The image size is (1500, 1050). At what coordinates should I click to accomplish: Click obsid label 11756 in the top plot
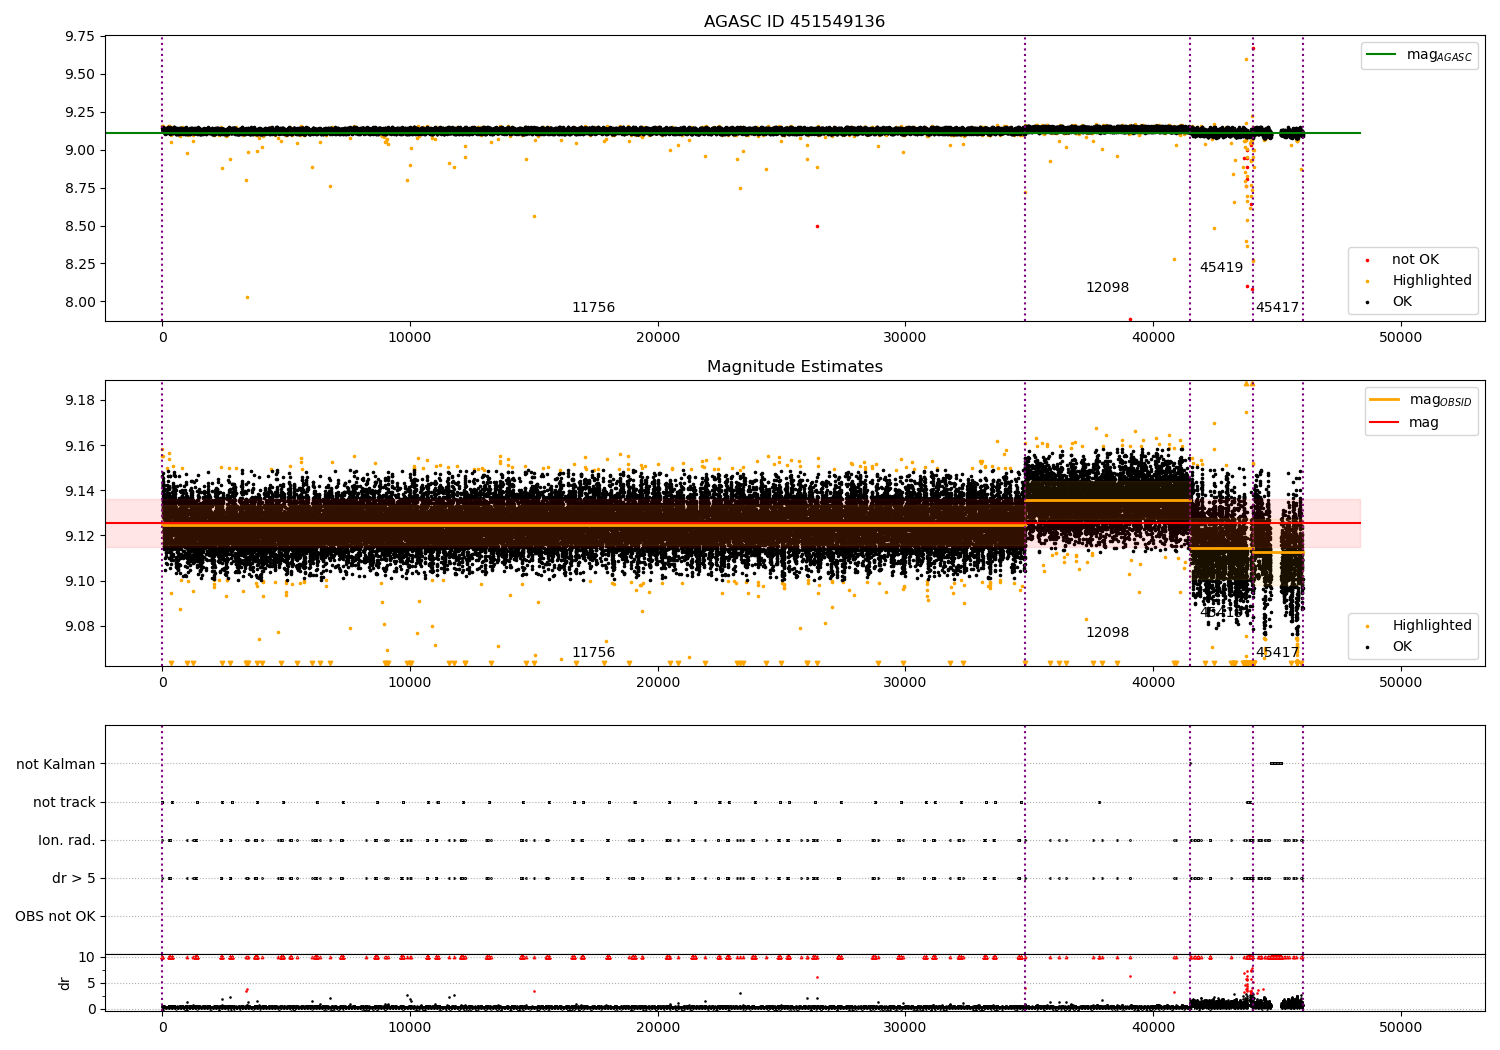click(593, 308)
